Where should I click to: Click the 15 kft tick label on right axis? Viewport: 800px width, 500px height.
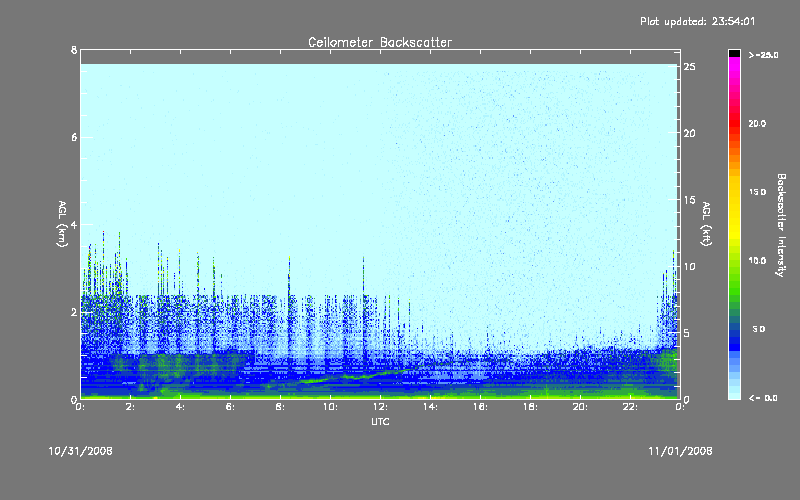click(689, 200)
